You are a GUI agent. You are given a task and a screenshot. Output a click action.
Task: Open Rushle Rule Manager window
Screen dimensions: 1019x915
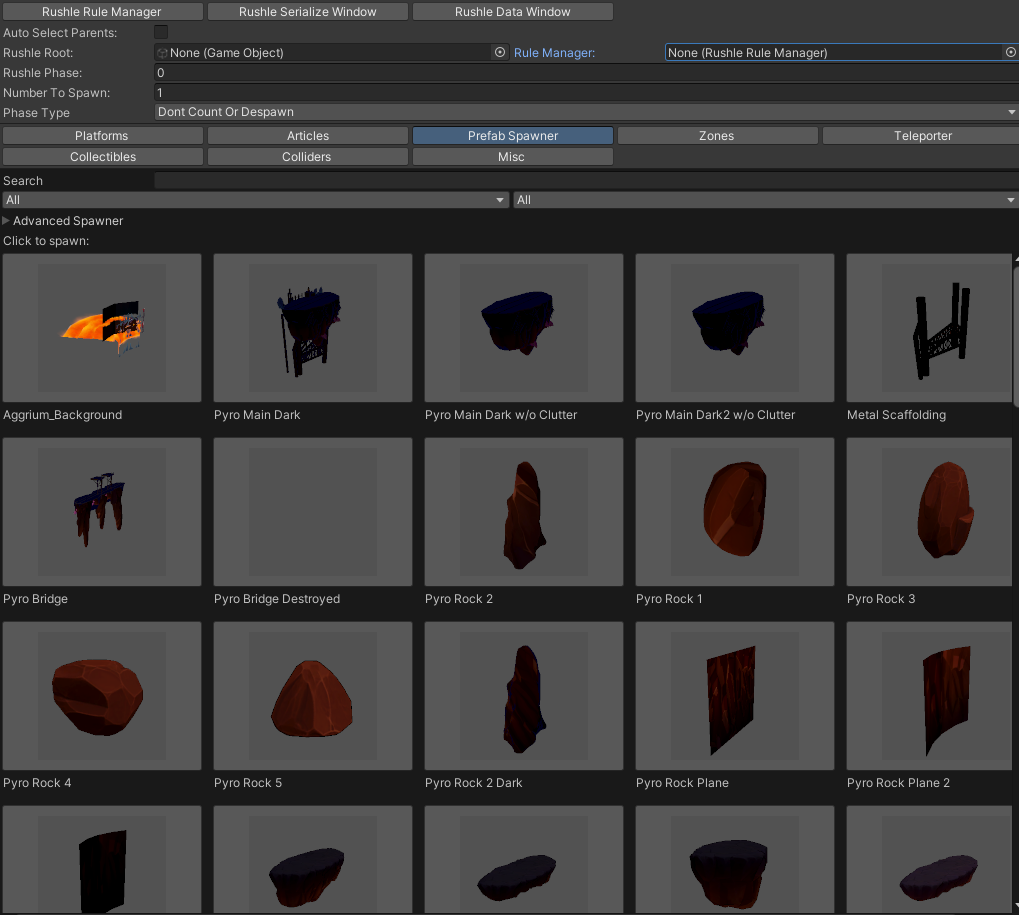[102, 12]
